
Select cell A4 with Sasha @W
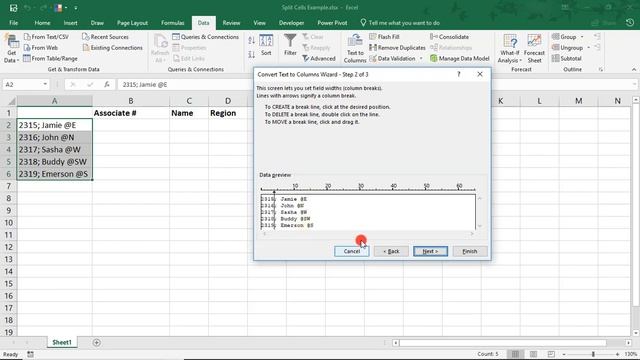coord(55,149)
